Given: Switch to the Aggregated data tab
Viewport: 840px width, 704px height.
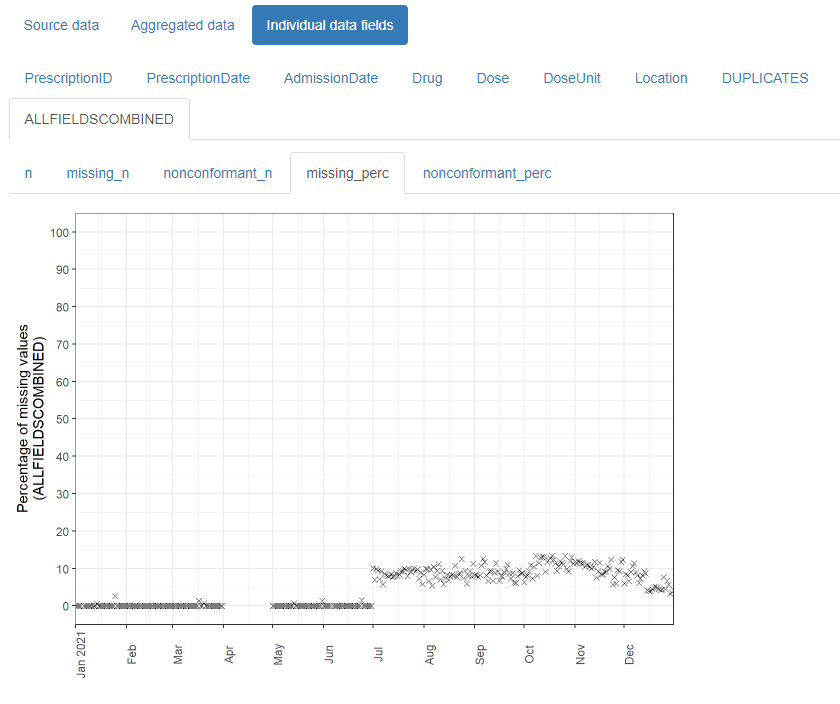Looking at the screenshot, I should 182,25.
